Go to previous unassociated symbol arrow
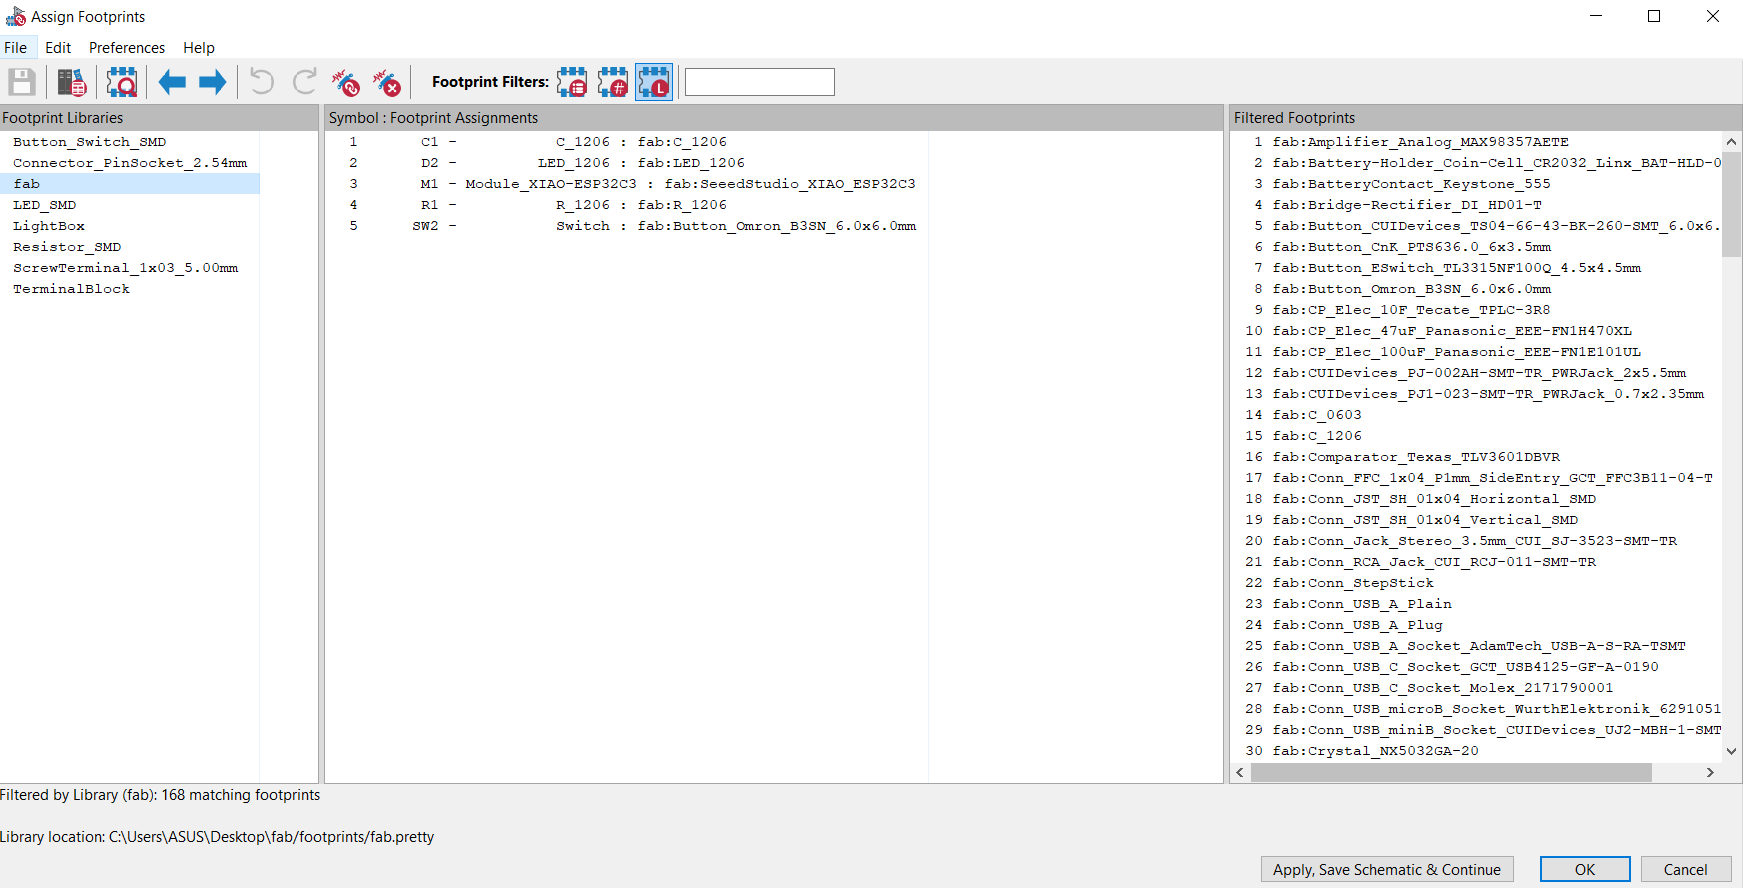Viewport: 1743px width, 888px height. coord(172,82)
